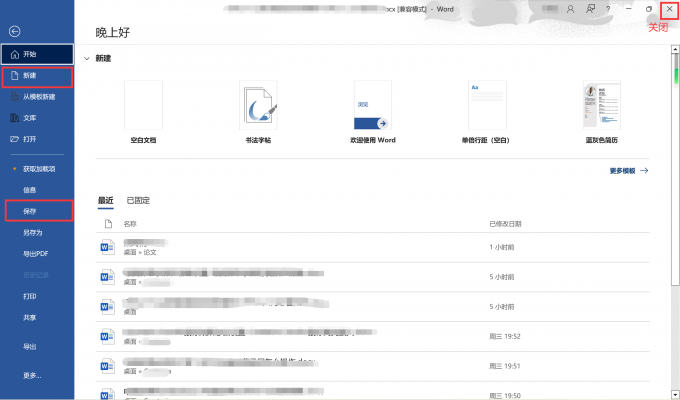Click the Word icon of the 周三 19:52 file

[108, 336]
